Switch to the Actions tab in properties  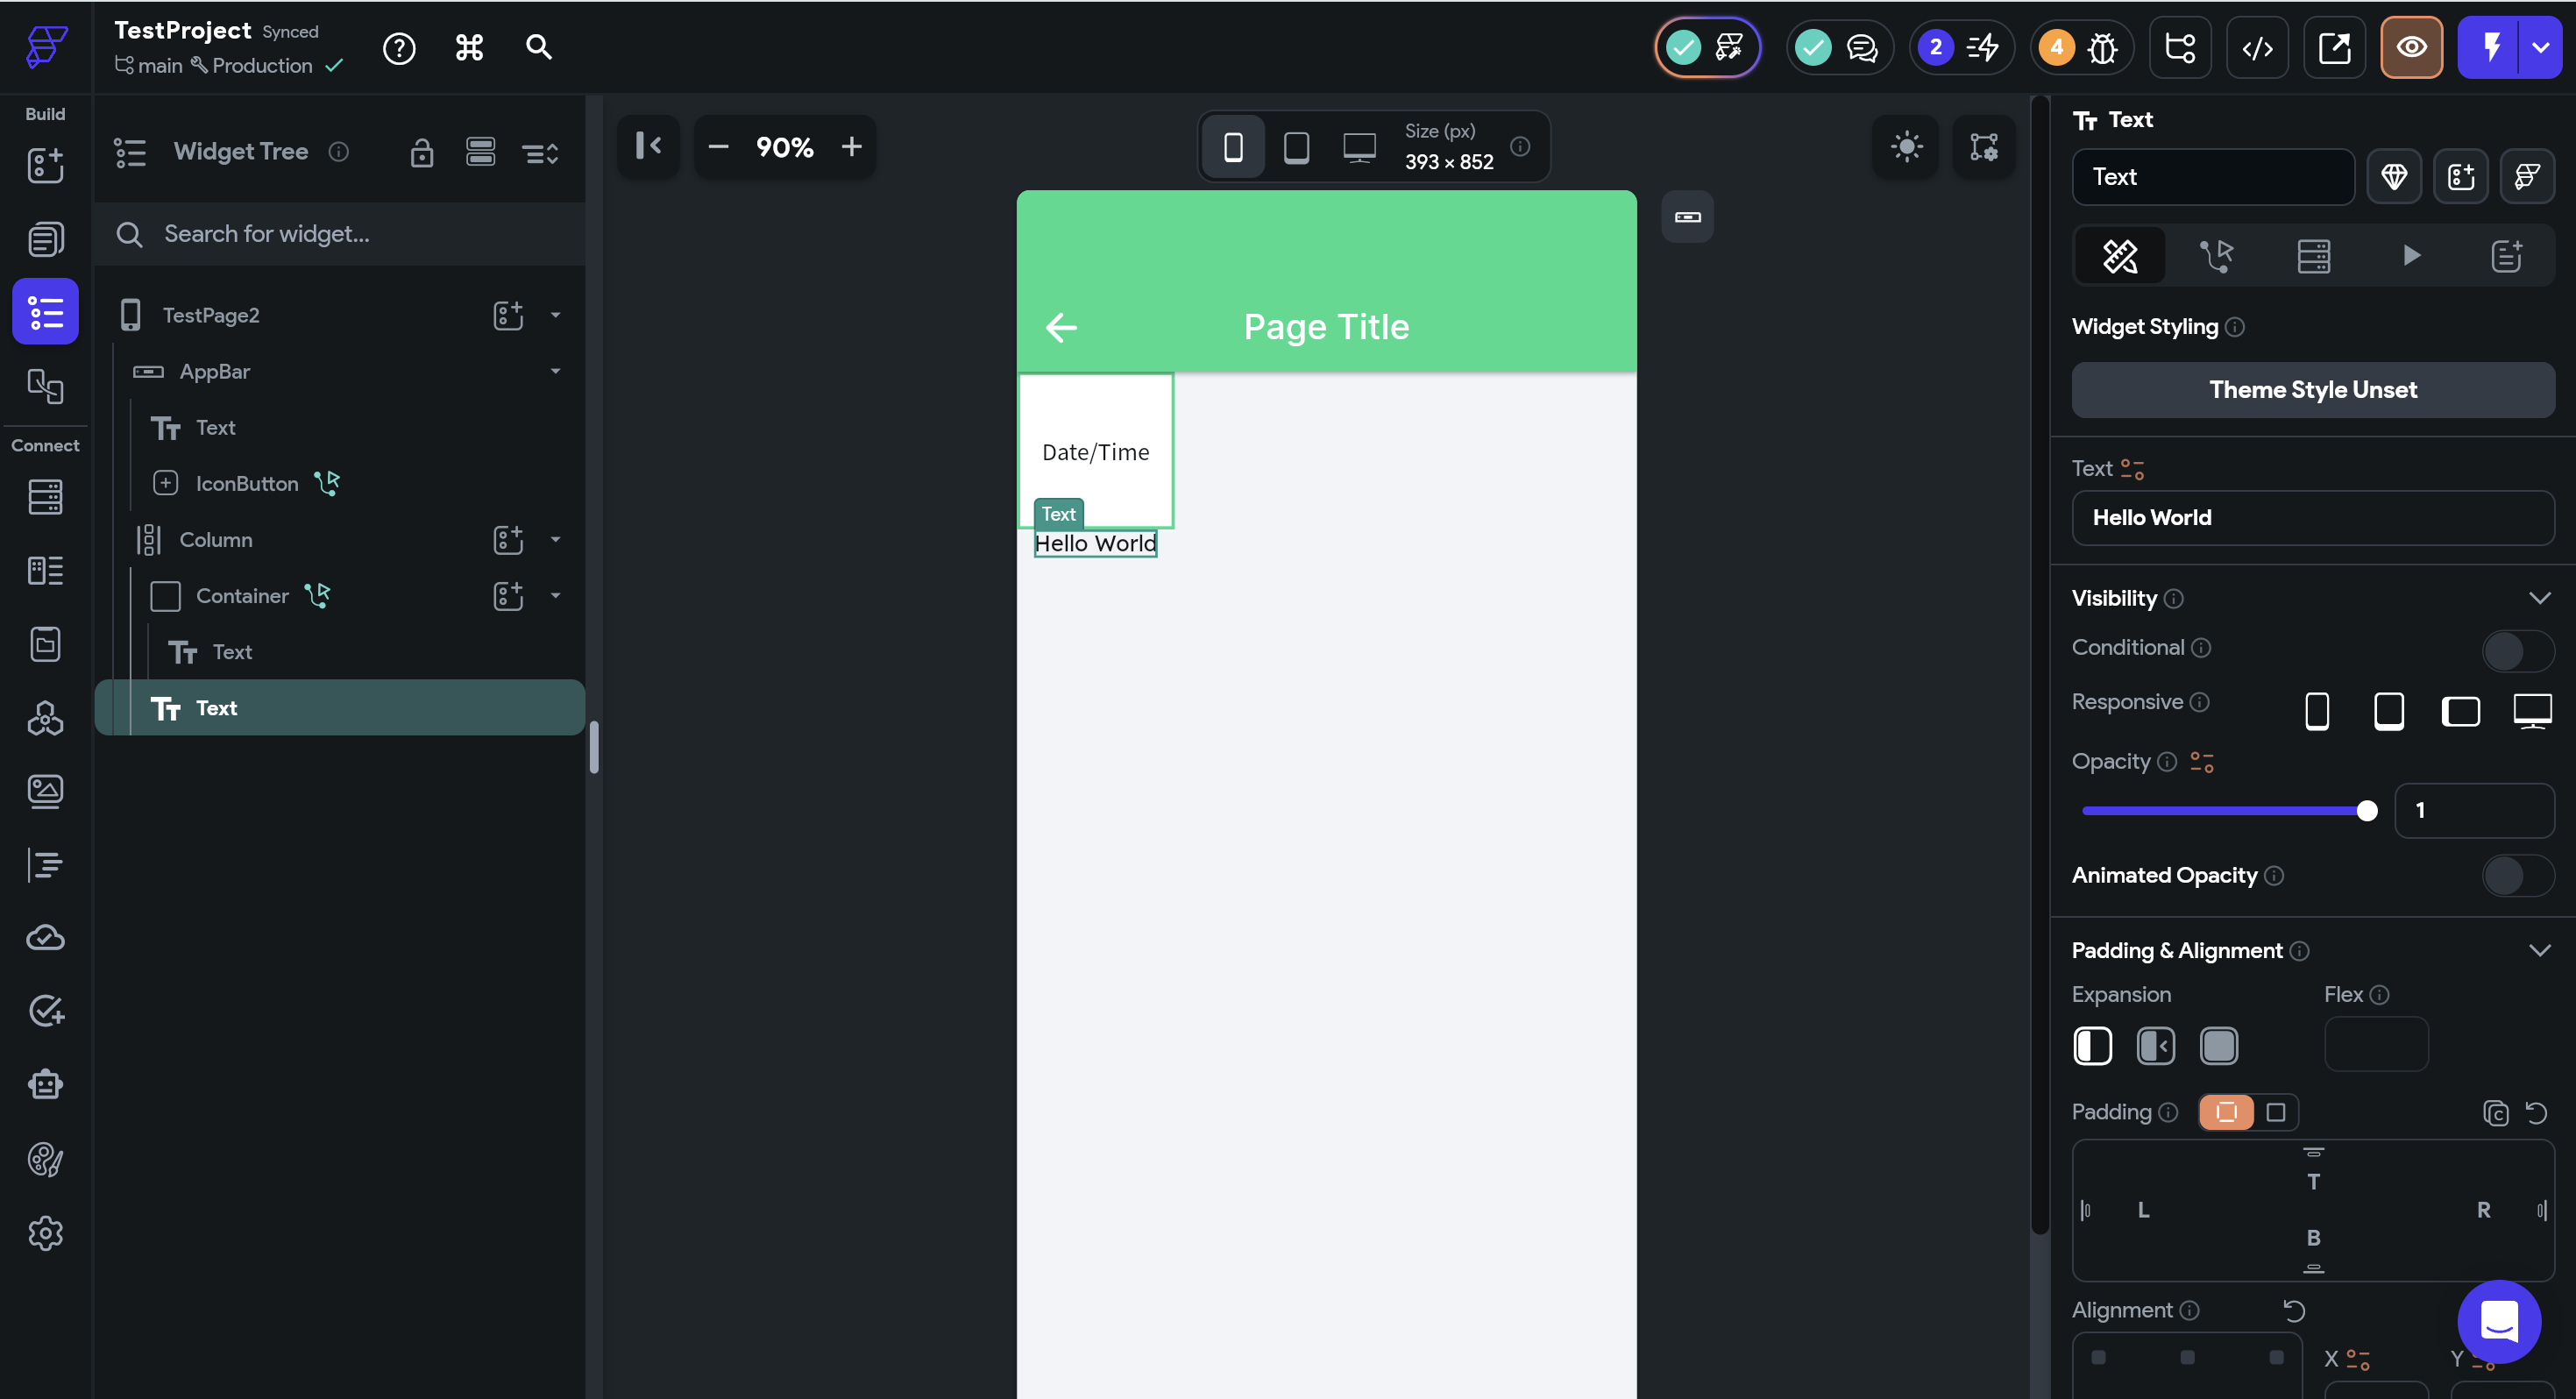coord(2216,256)
